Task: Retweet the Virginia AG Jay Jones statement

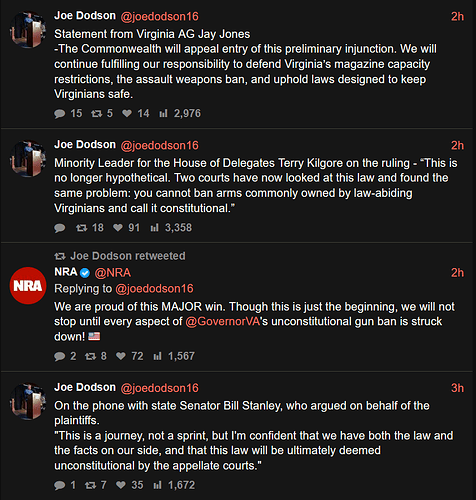Action: pyautogui.click(x=97, y=114)
